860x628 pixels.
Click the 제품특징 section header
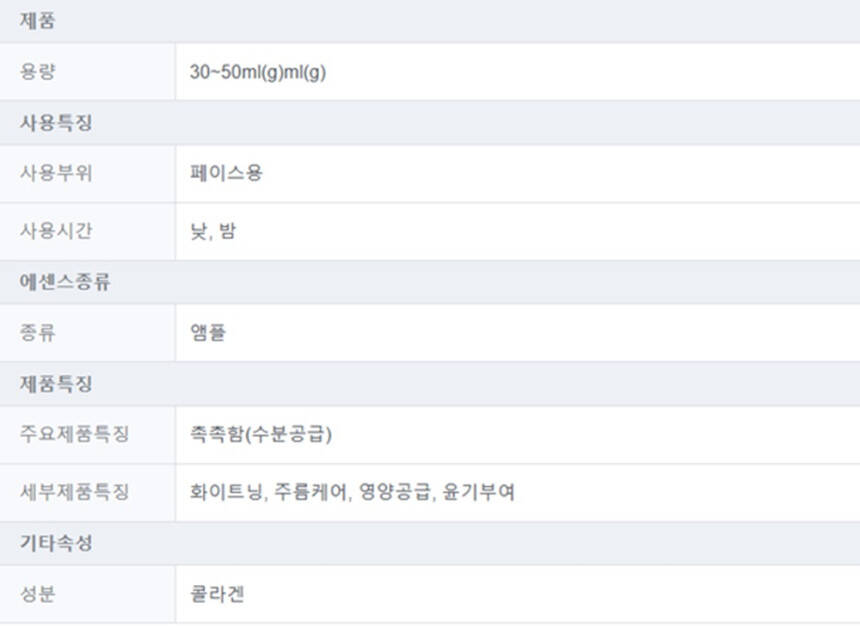coord(56,384)
